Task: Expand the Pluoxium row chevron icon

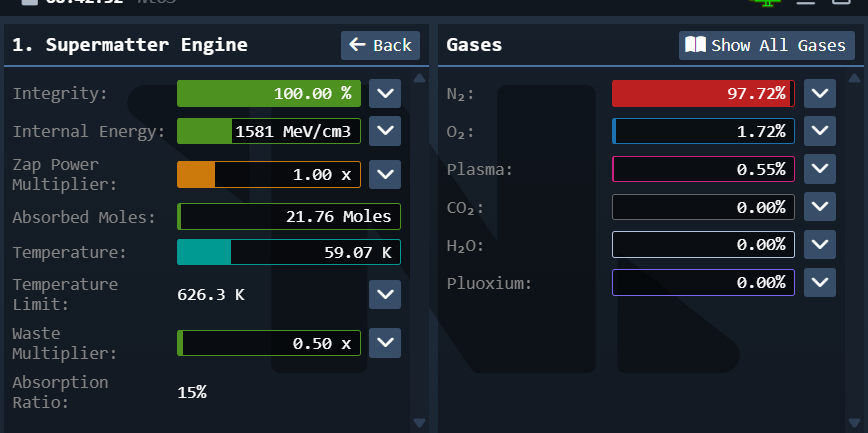Action: pyautogui.click(x=820, y=282)
